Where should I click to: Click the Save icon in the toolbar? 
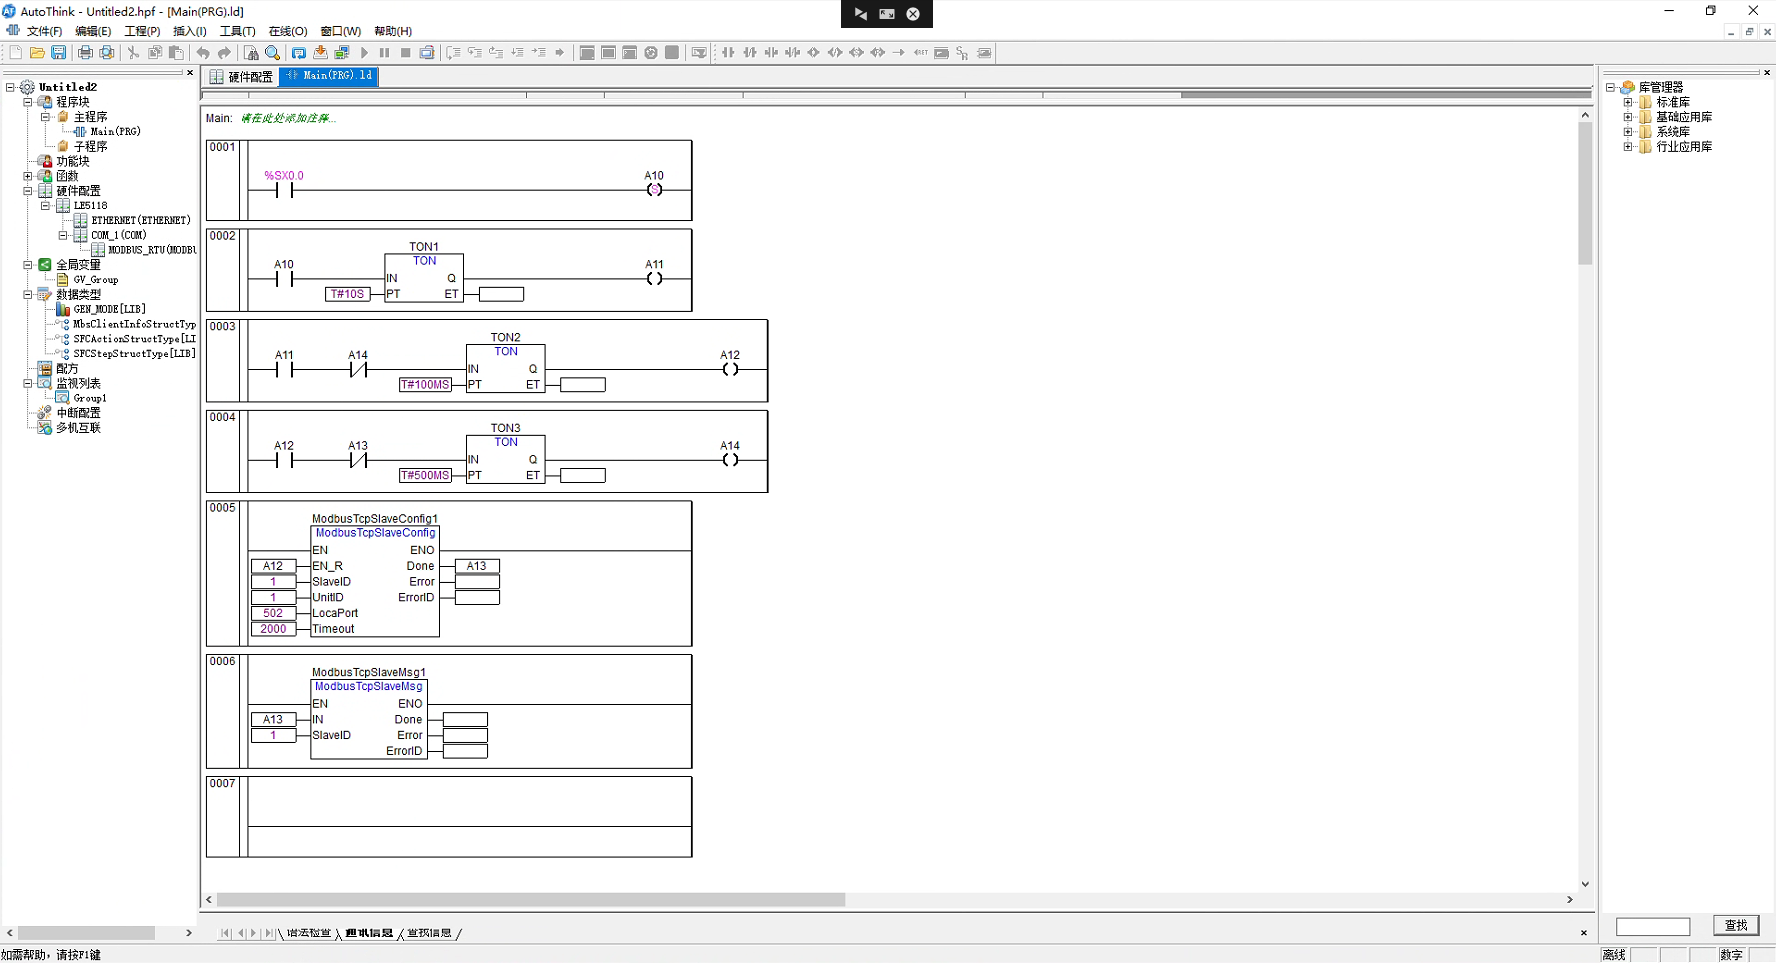click(x=59, y=53)
